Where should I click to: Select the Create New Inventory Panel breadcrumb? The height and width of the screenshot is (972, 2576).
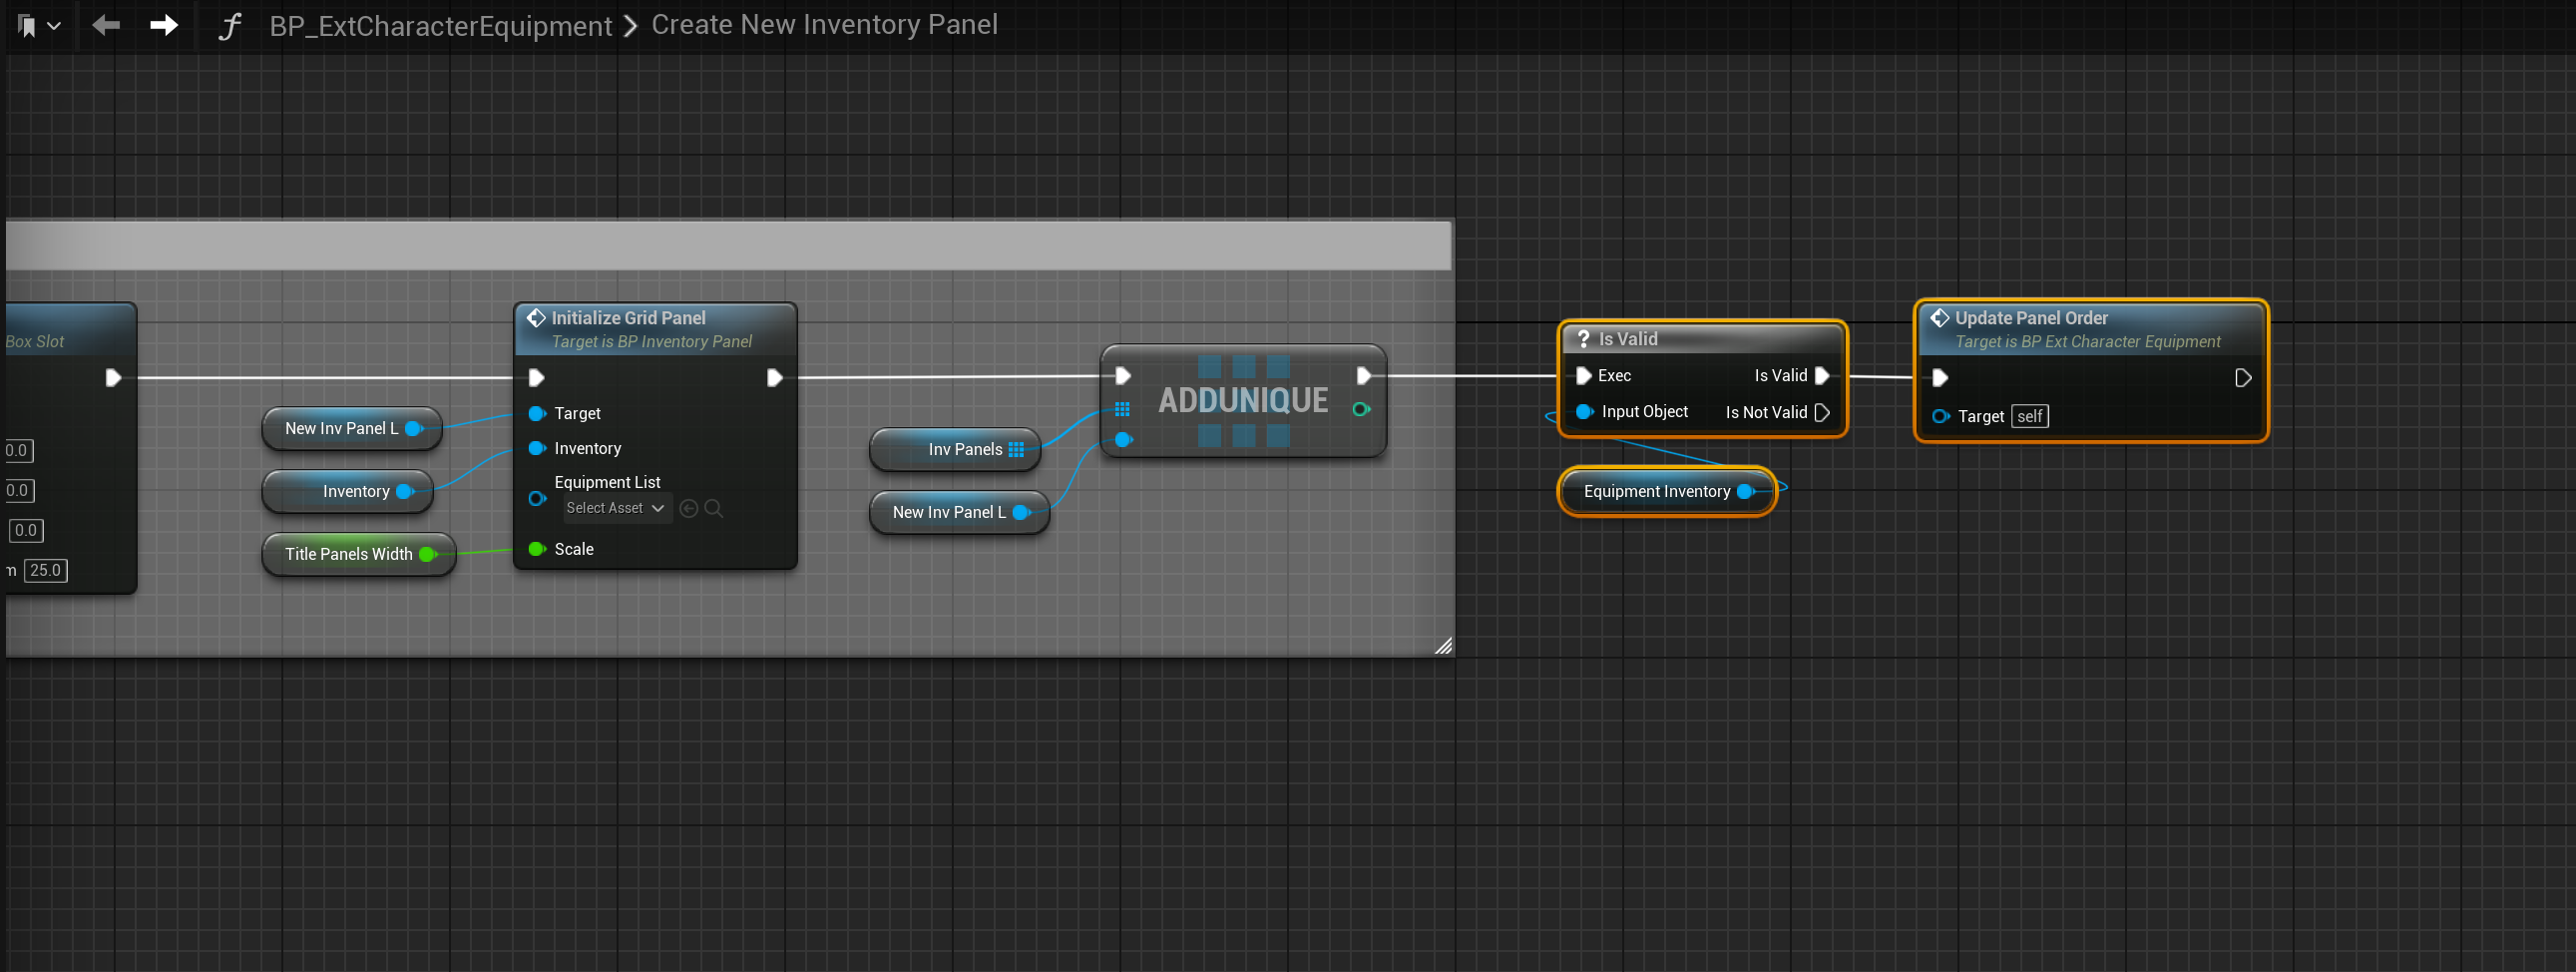pos(824,25)
